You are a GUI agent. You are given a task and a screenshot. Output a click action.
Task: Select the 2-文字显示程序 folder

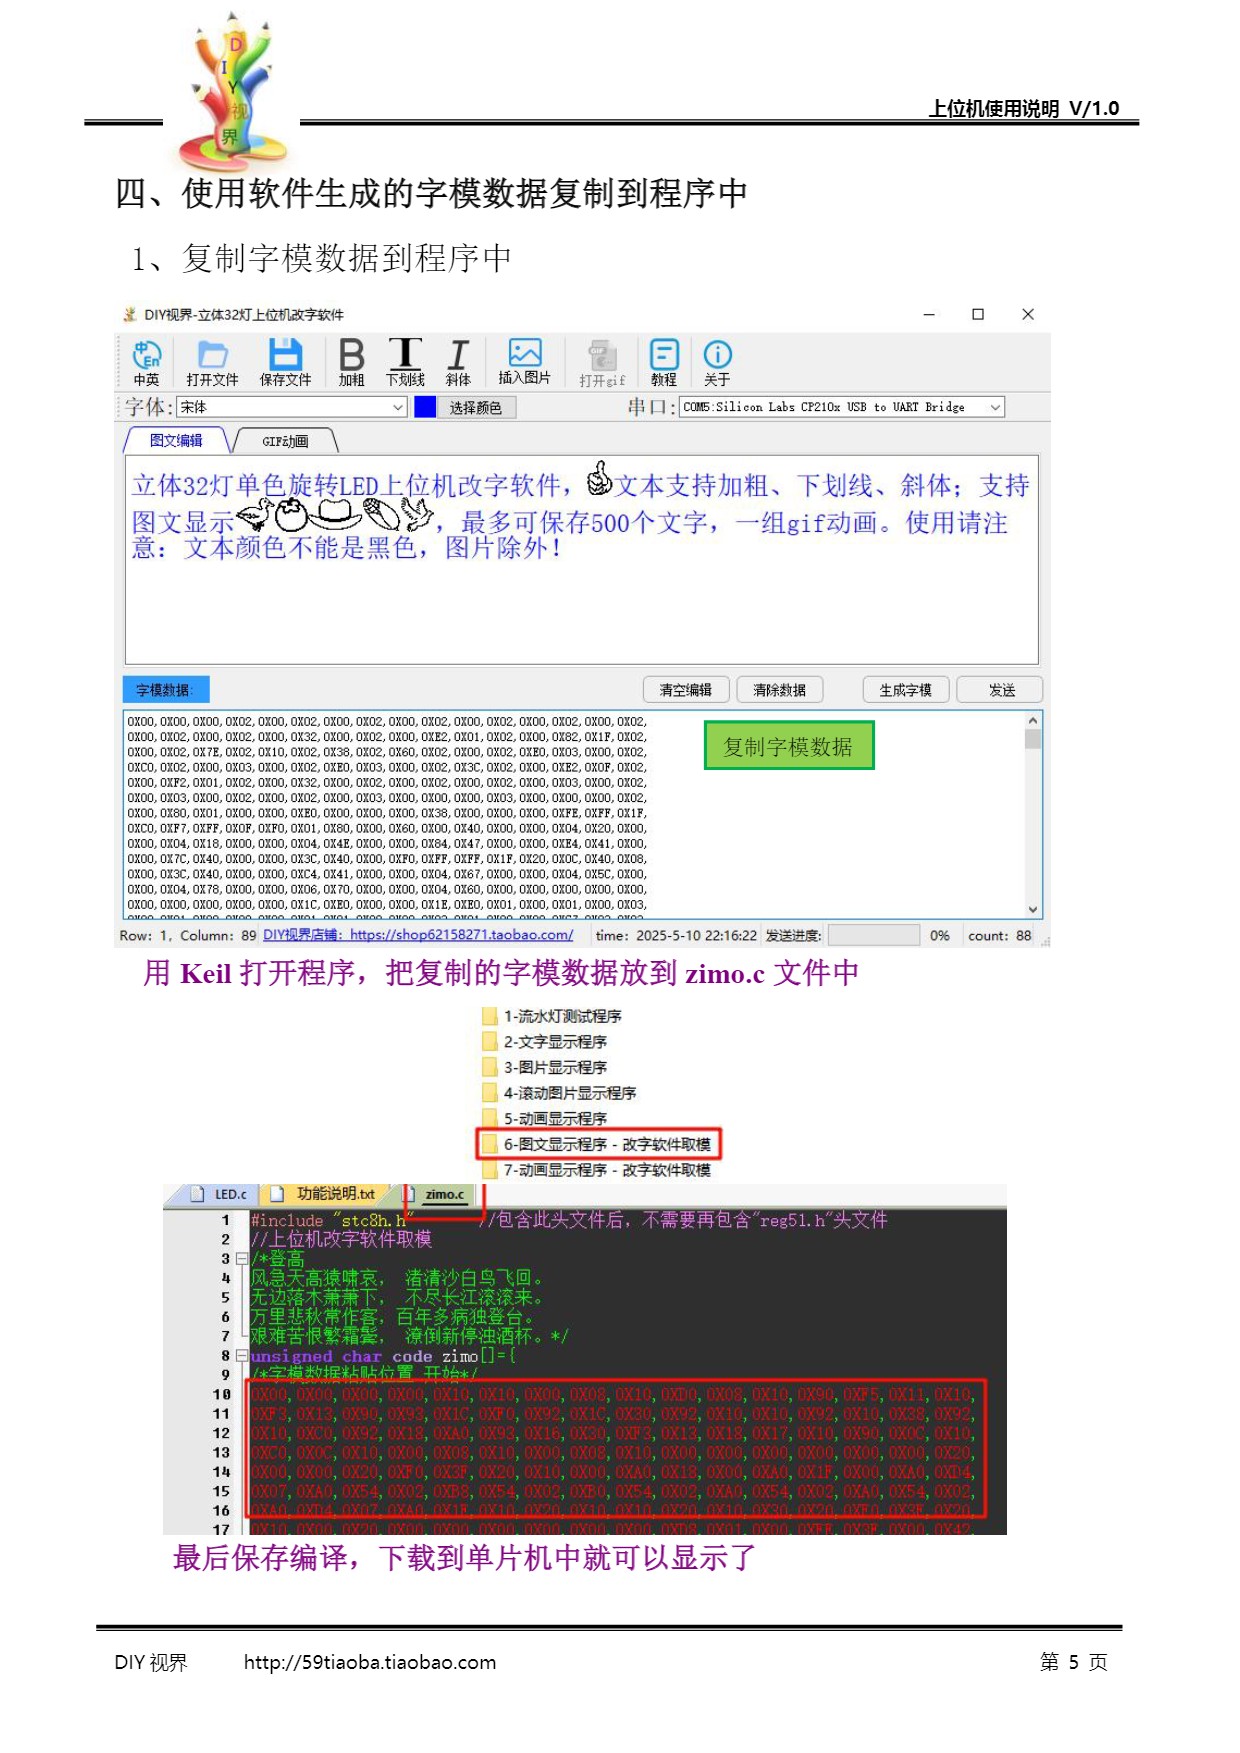(544, 1042)
